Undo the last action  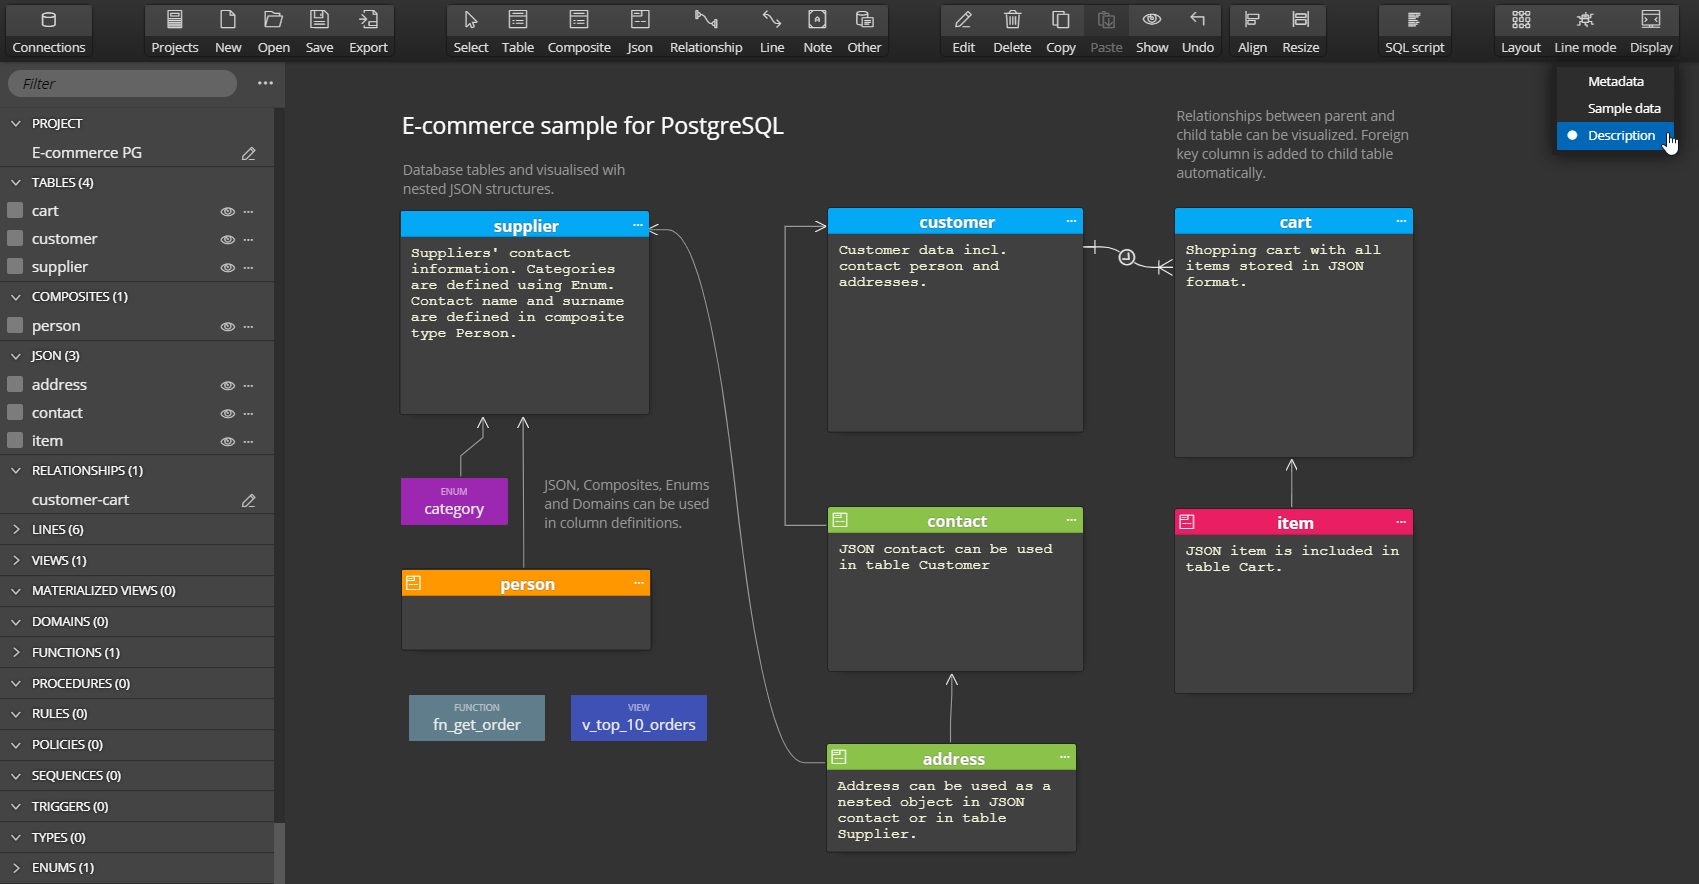tap(1198, 31)
